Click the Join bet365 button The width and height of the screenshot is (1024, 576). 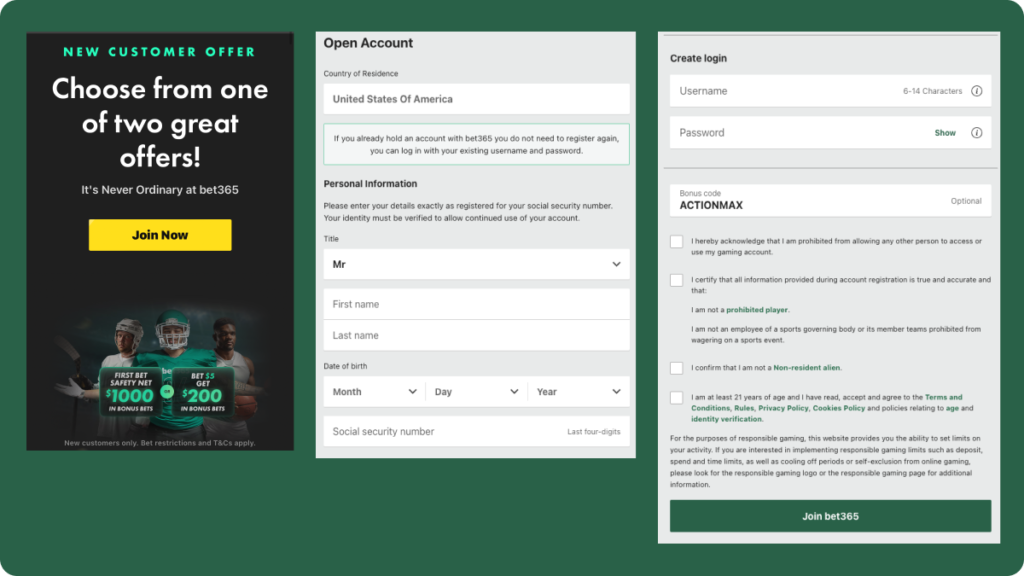[x=830, y=516]
